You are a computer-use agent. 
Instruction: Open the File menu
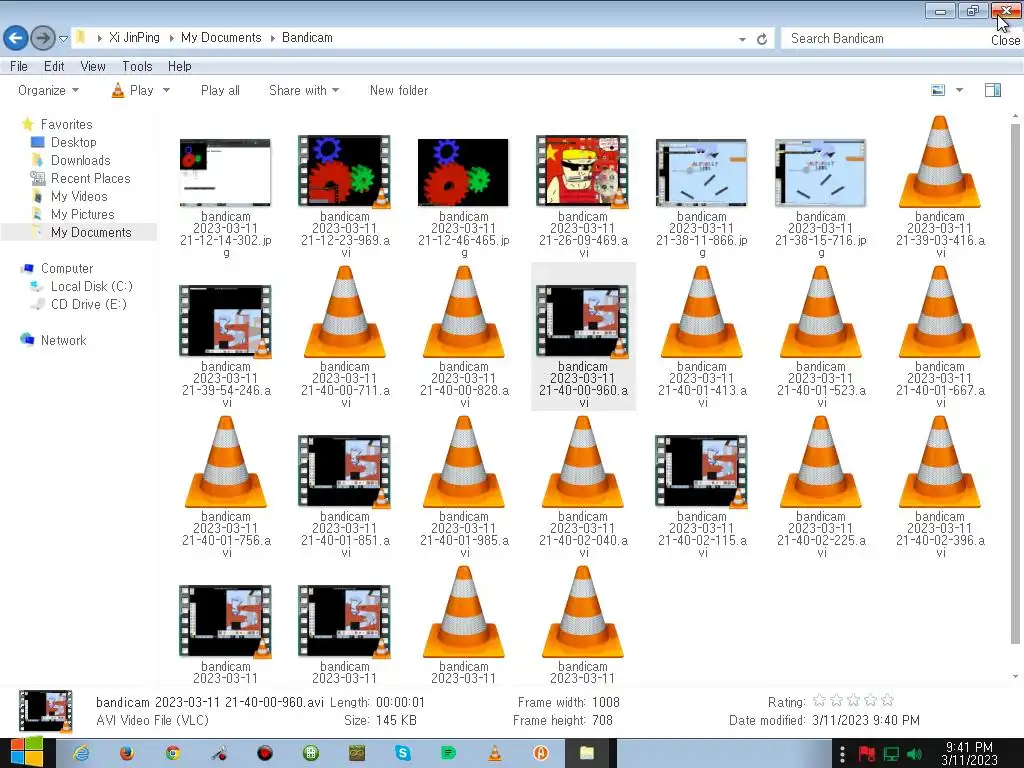[x=19, y=66]
